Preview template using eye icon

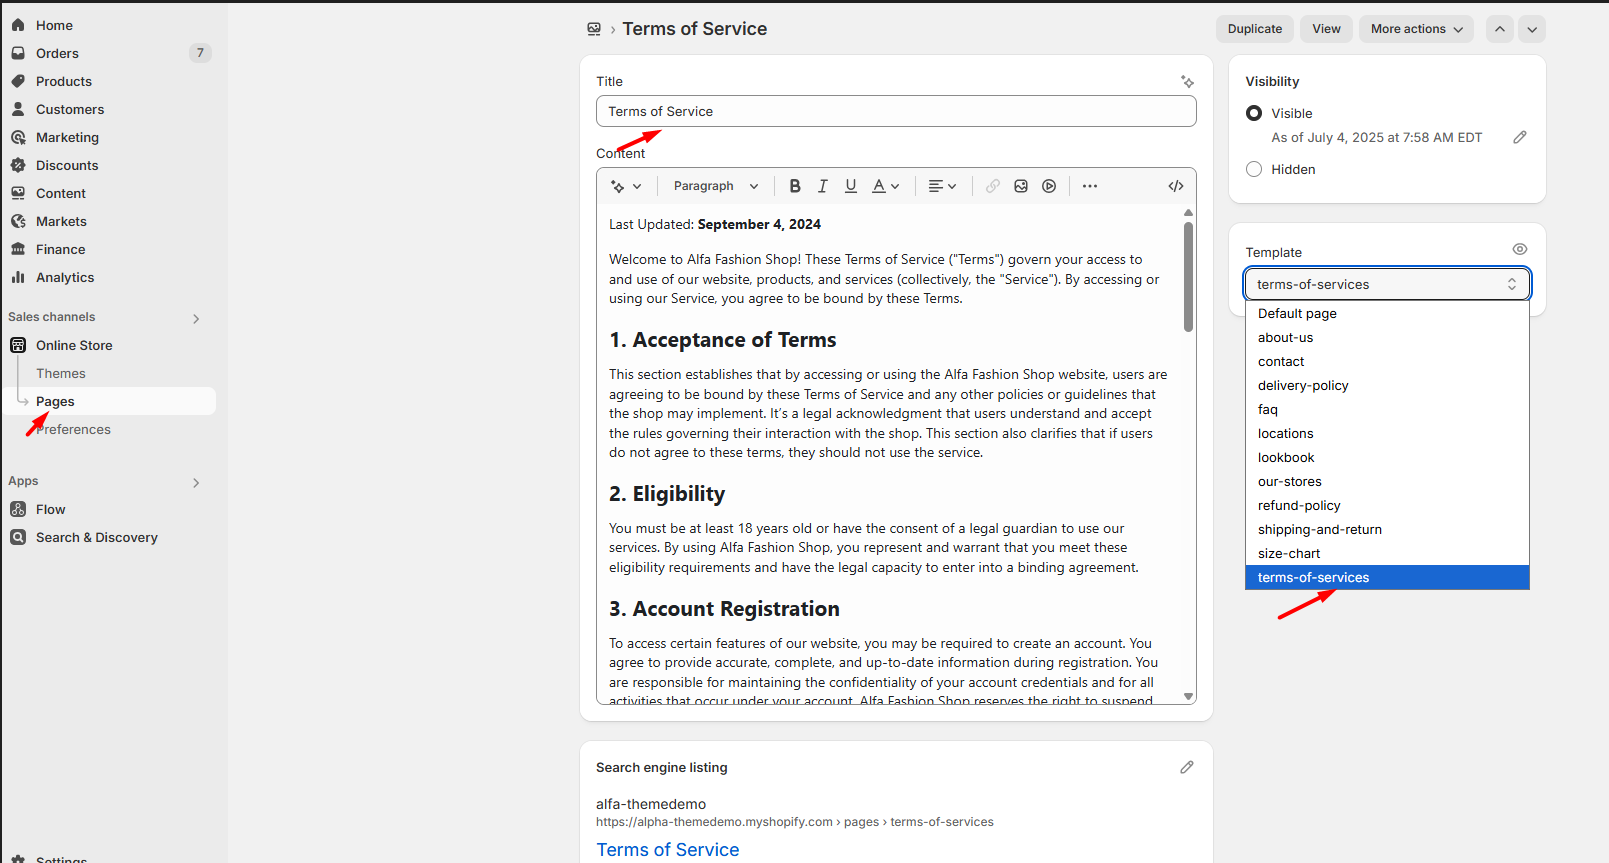(1520, 249)
